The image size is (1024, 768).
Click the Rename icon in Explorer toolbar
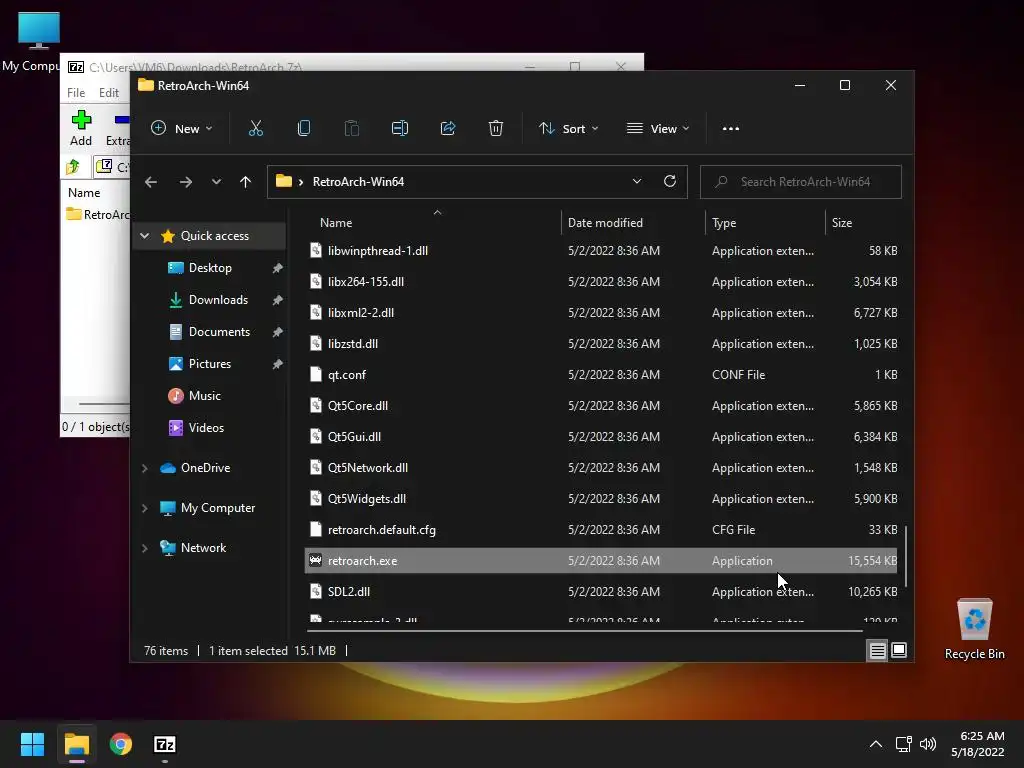click(x=400, y=129)
